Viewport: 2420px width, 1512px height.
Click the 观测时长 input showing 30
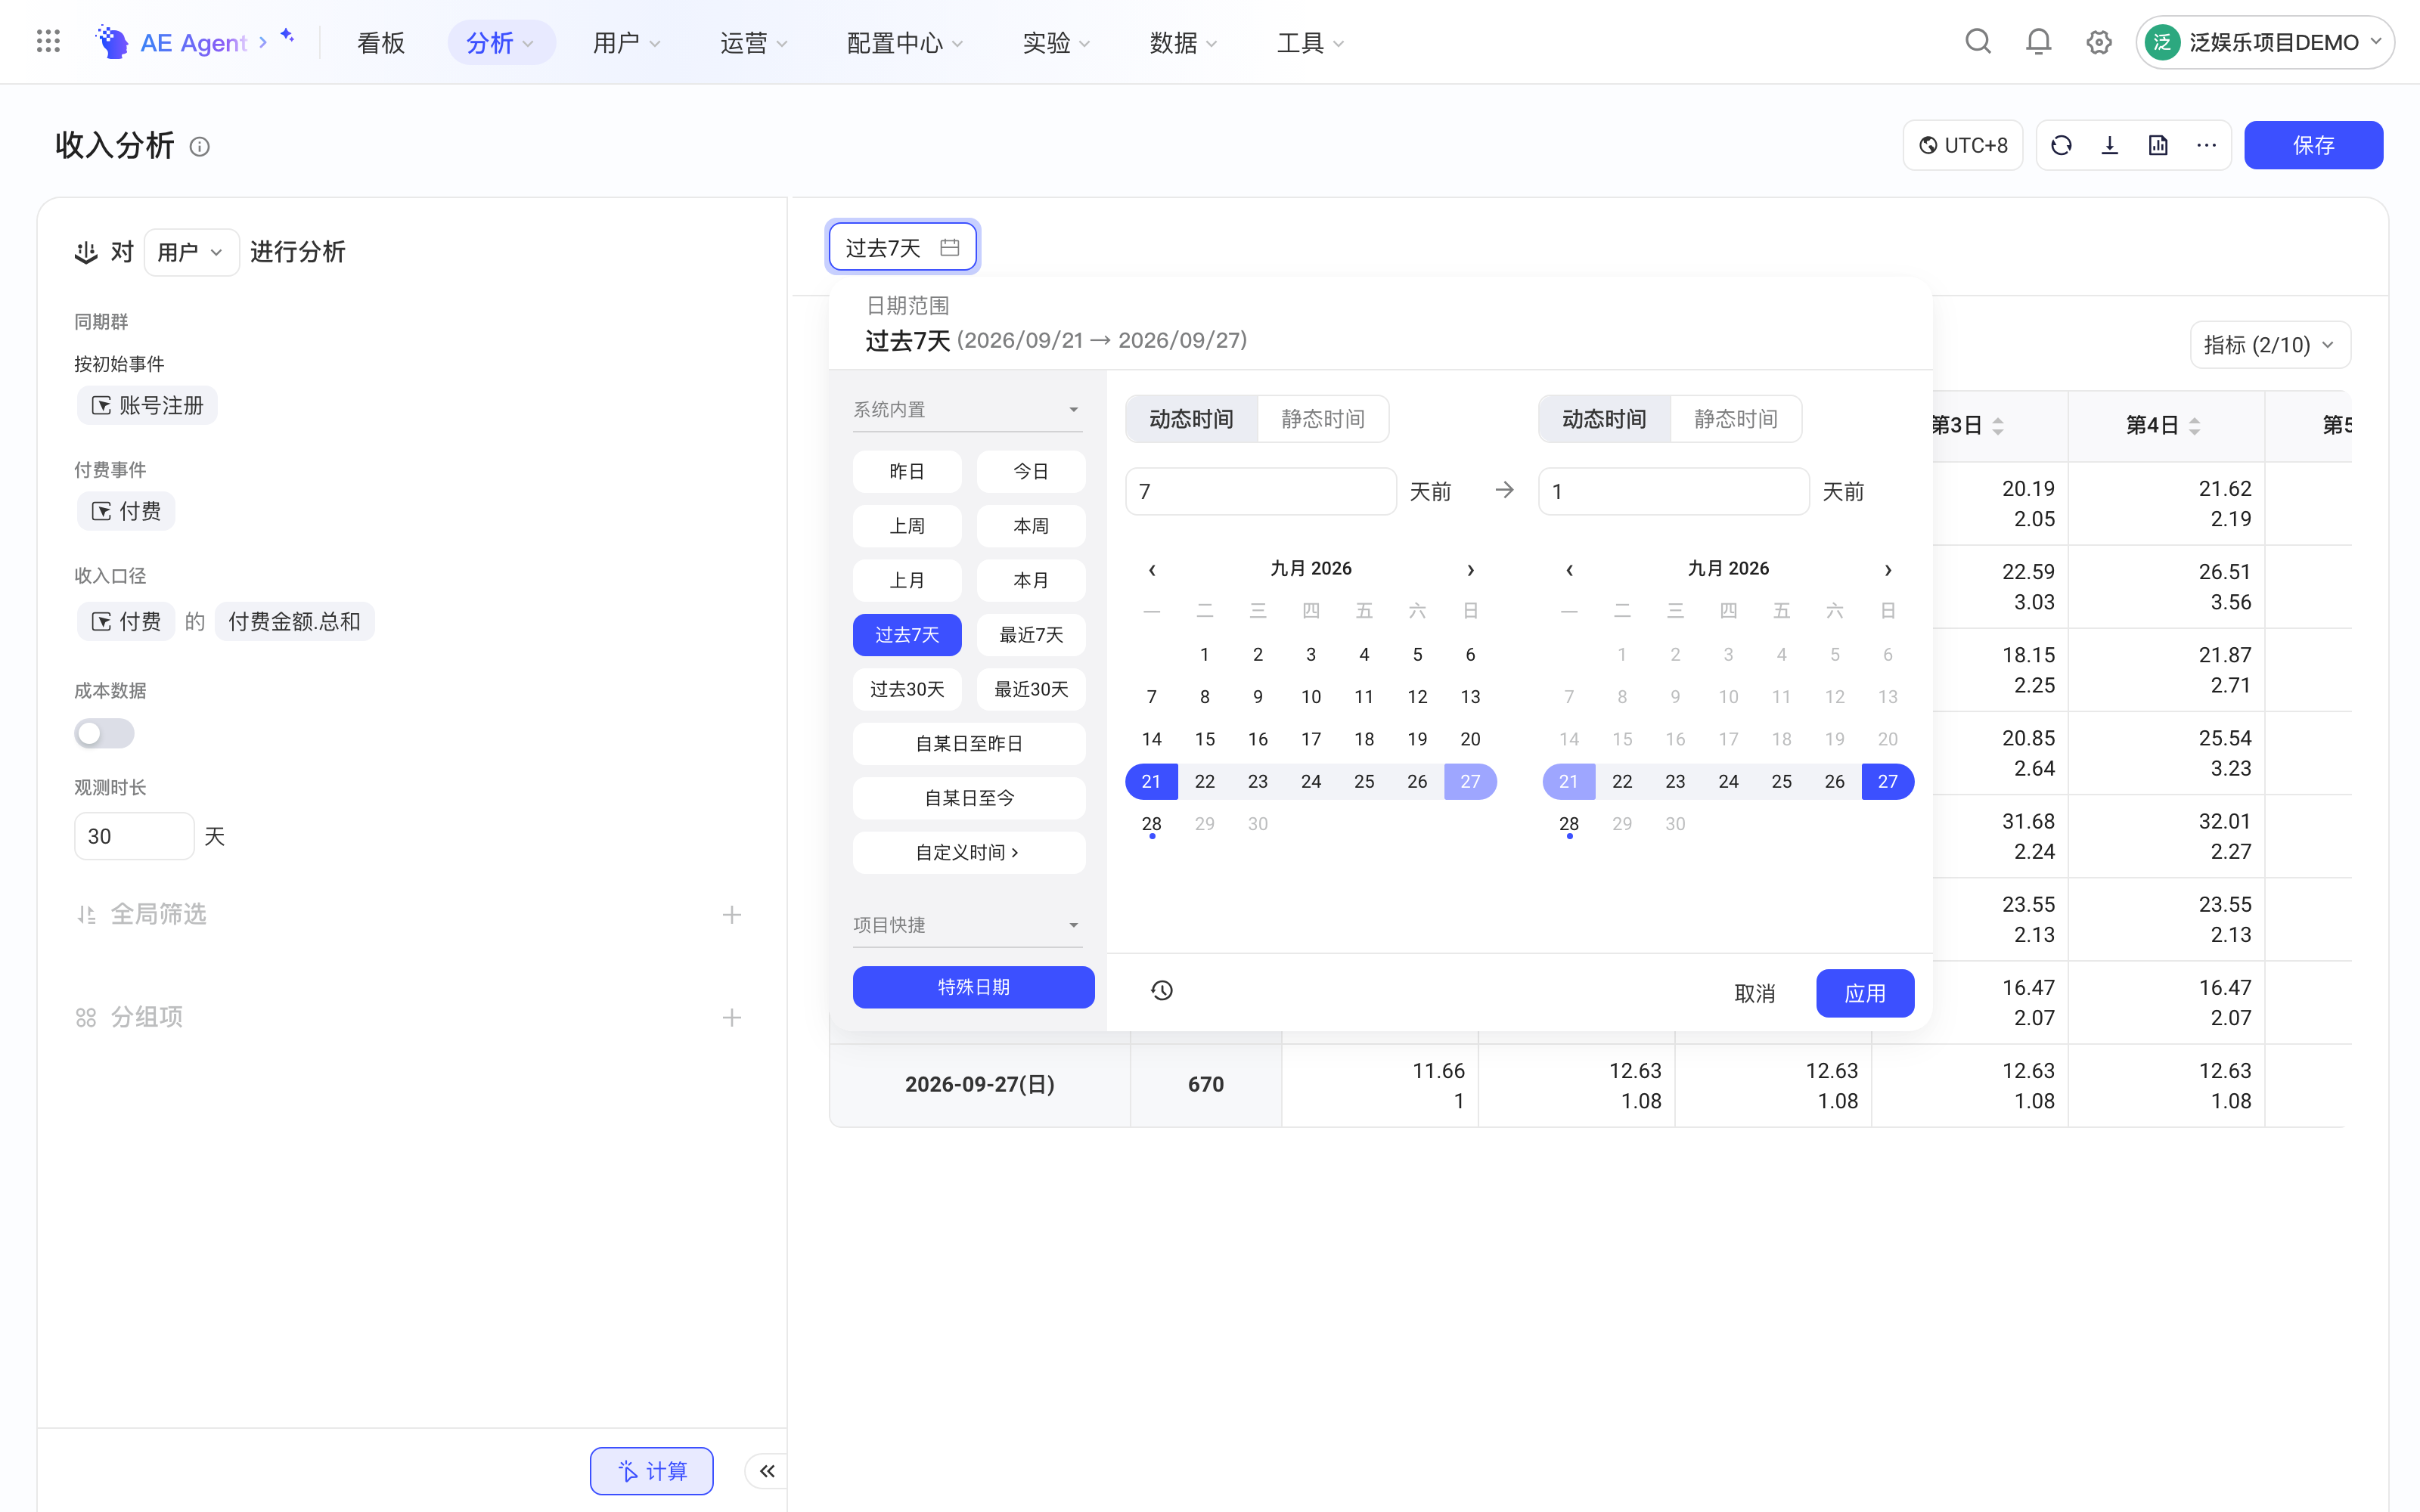(x=134, y=836)
